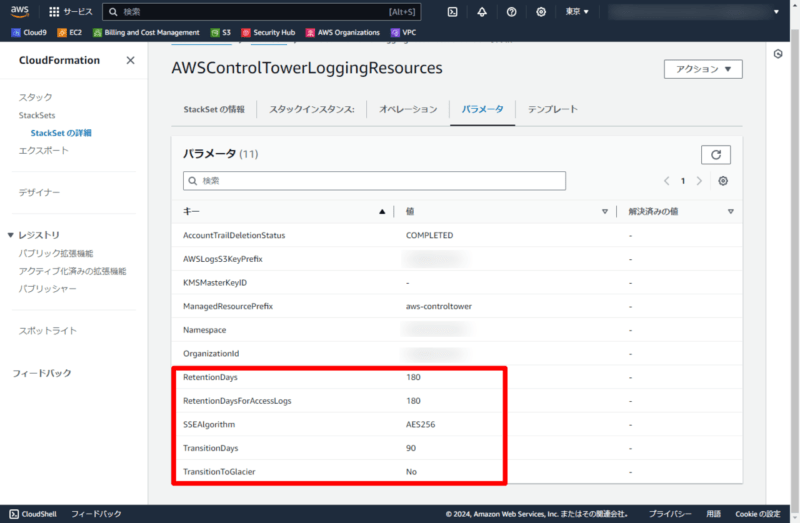The image size is (800, 523).
Task: Open sidebar フィードバック link
Action: (42, 373)
